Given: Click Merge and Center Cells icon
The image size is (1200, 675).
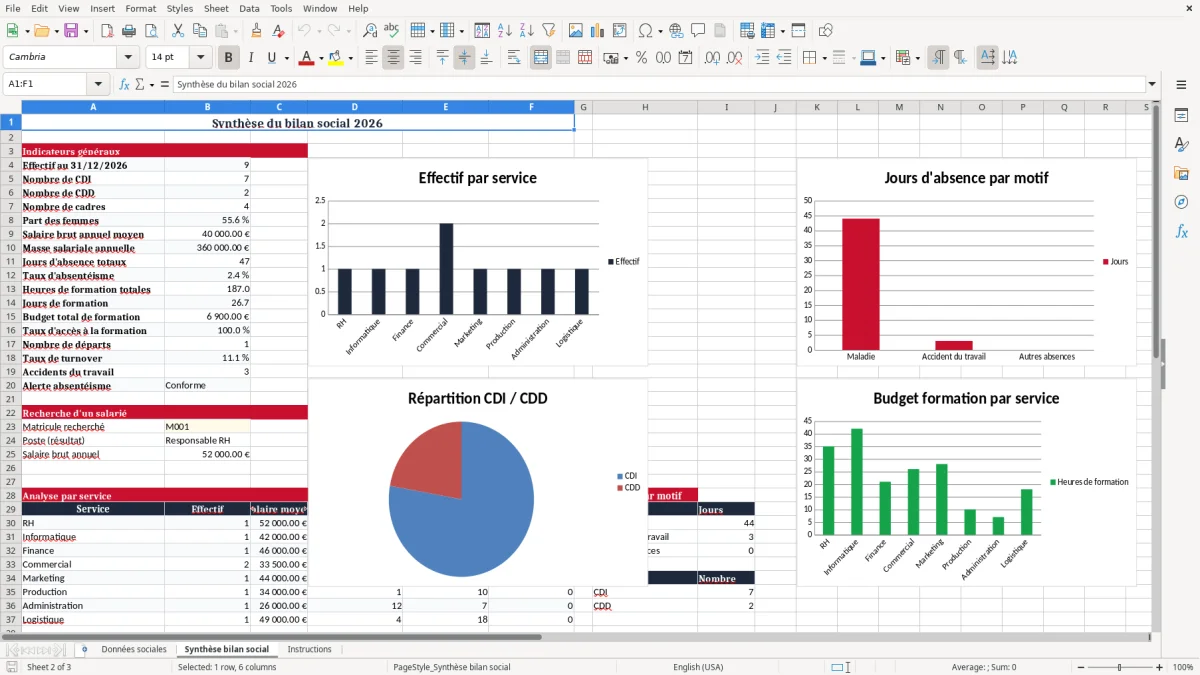Looking at the screenshot, I should 541,58.
